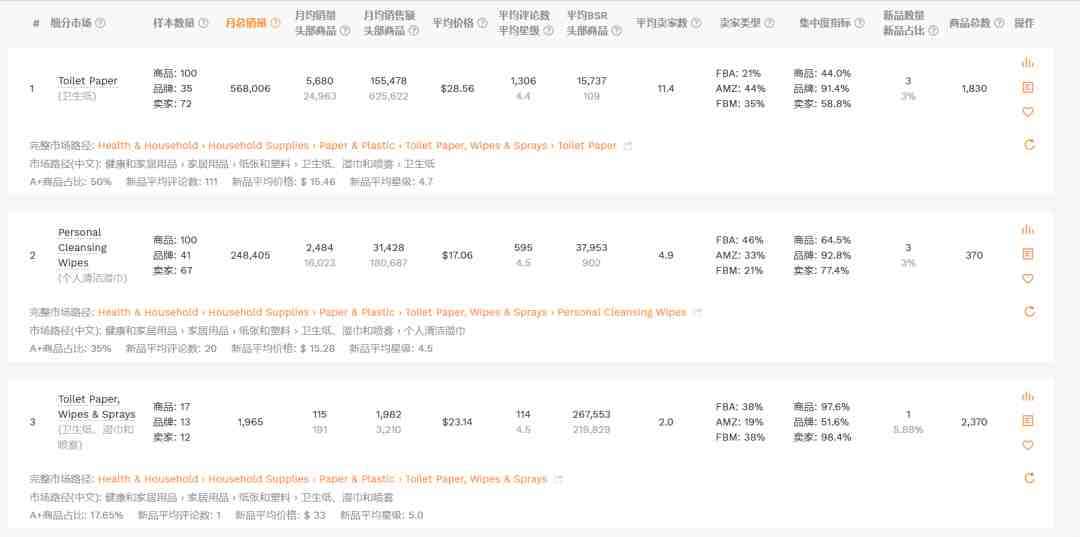Click the help icon beside 平均BSR 头部商品
The height and width of the screenshot is (537, 1080).
coord(616,30)
